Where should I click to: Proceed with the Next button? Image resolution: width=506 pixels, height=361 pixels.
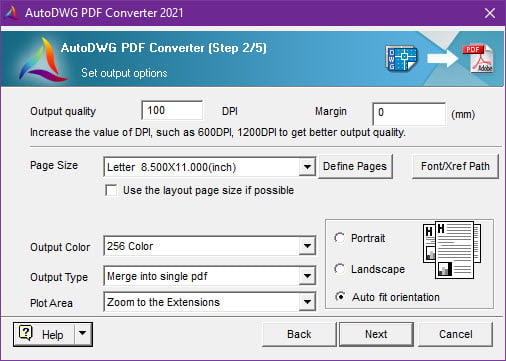point(376,334)
